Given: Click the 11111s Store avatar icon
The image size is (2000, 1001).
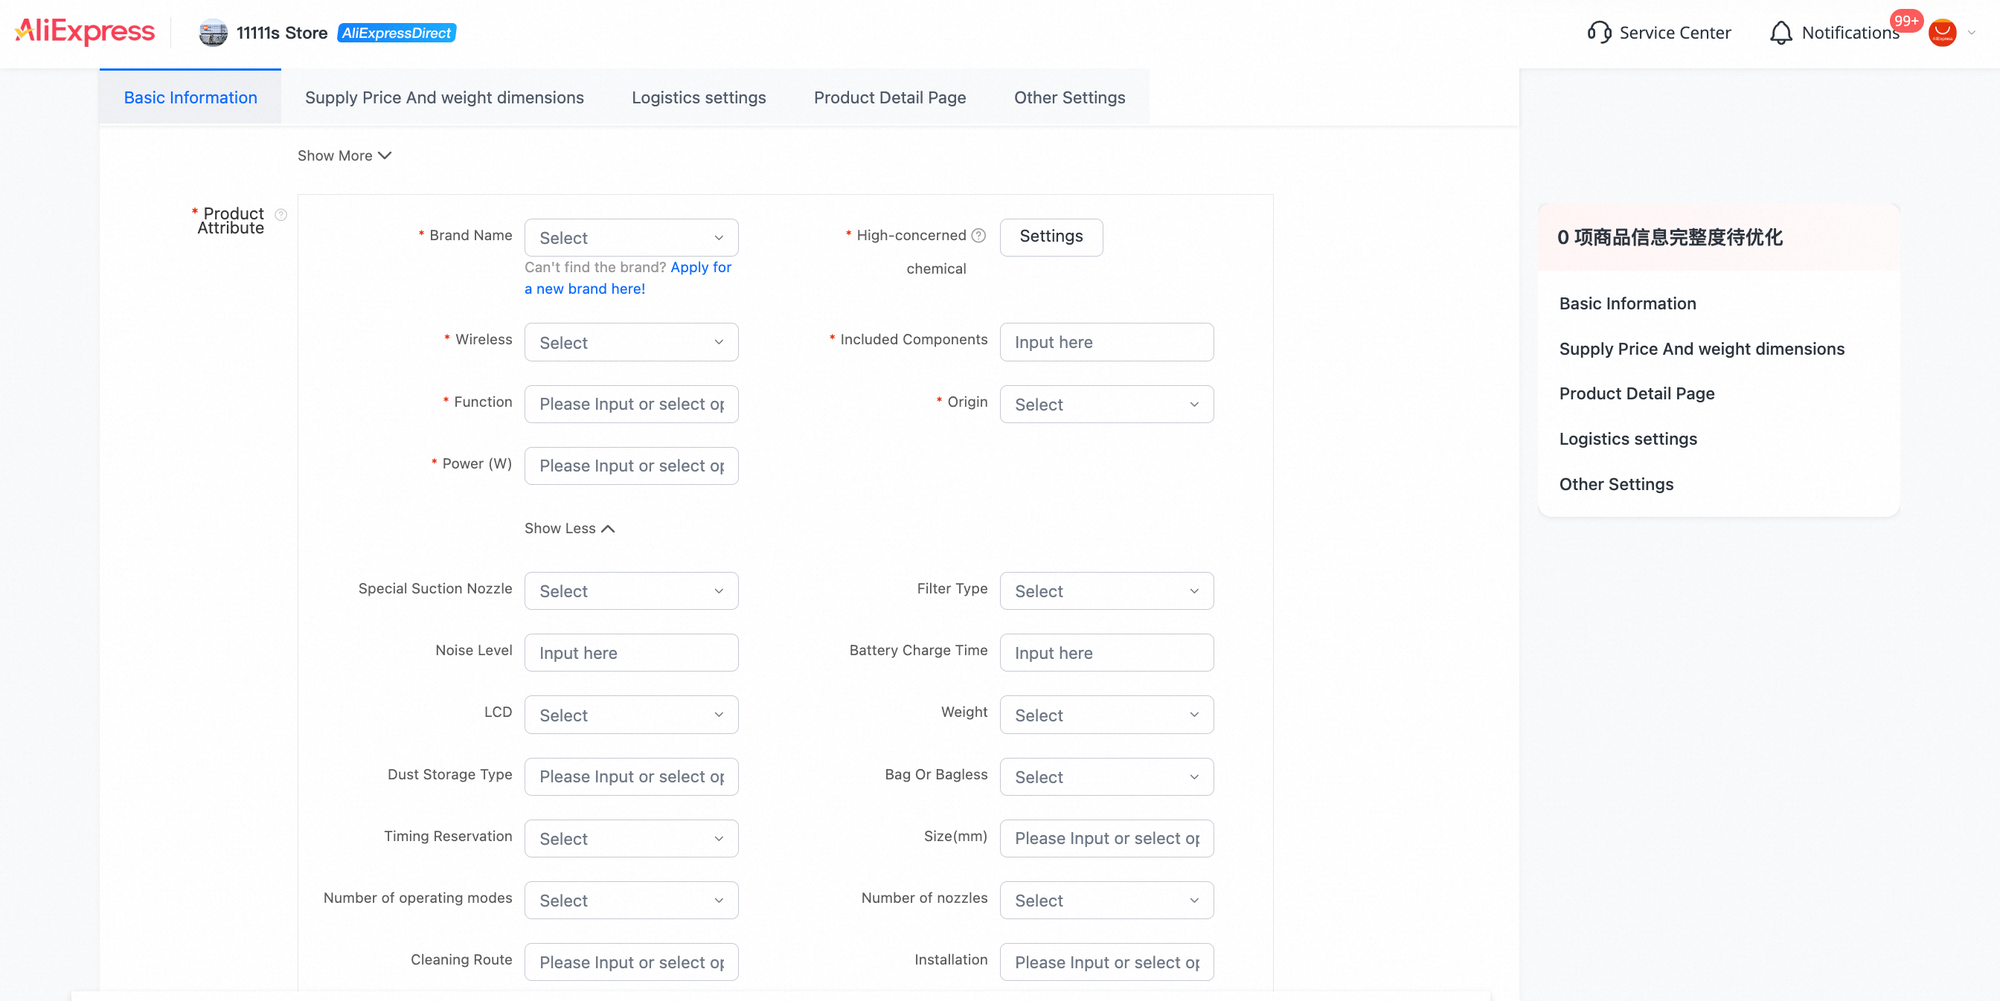Looking at the screenshot, I should coord(213,33).
